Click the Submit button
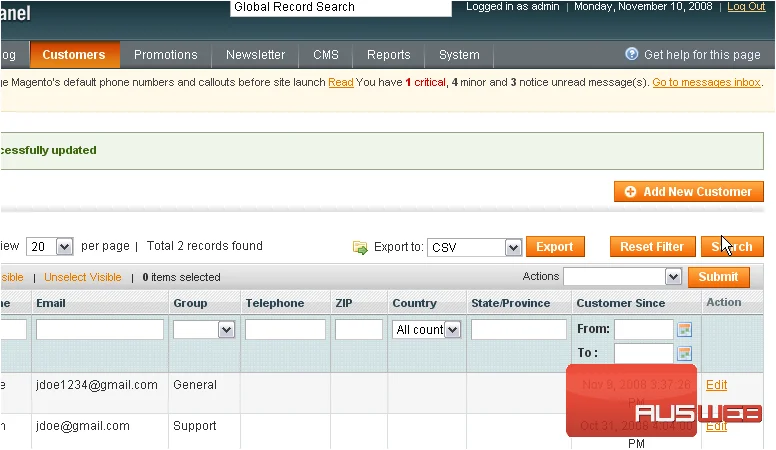 coord(719,277)
